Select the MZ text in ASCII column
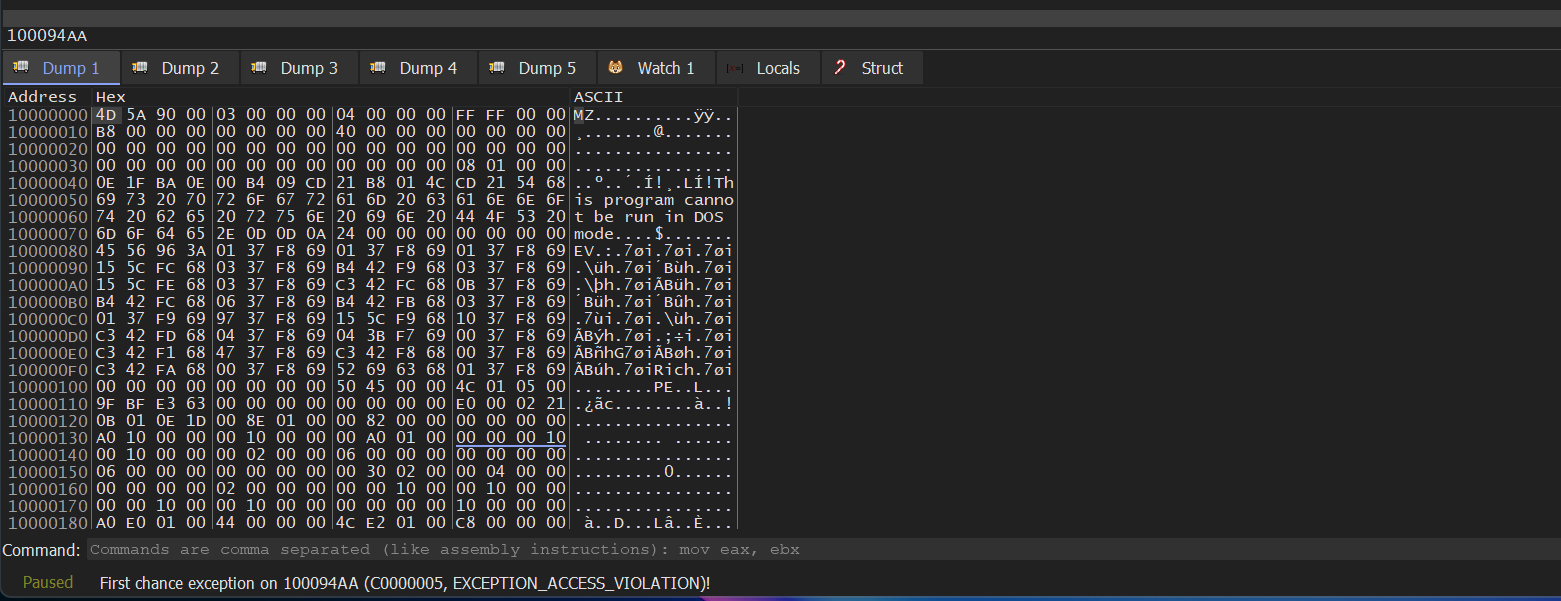 tap(584, 115)
